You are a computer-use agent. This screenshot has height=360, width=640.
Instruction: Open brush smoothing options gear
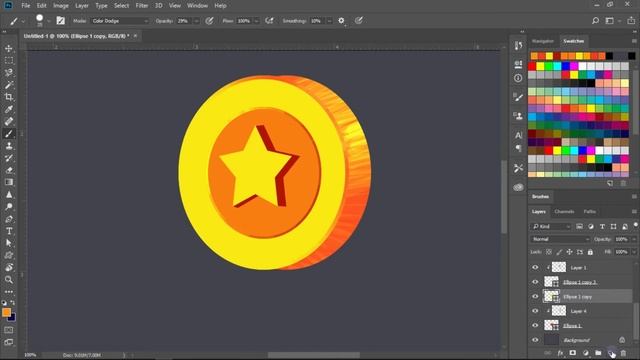(341, 21)
